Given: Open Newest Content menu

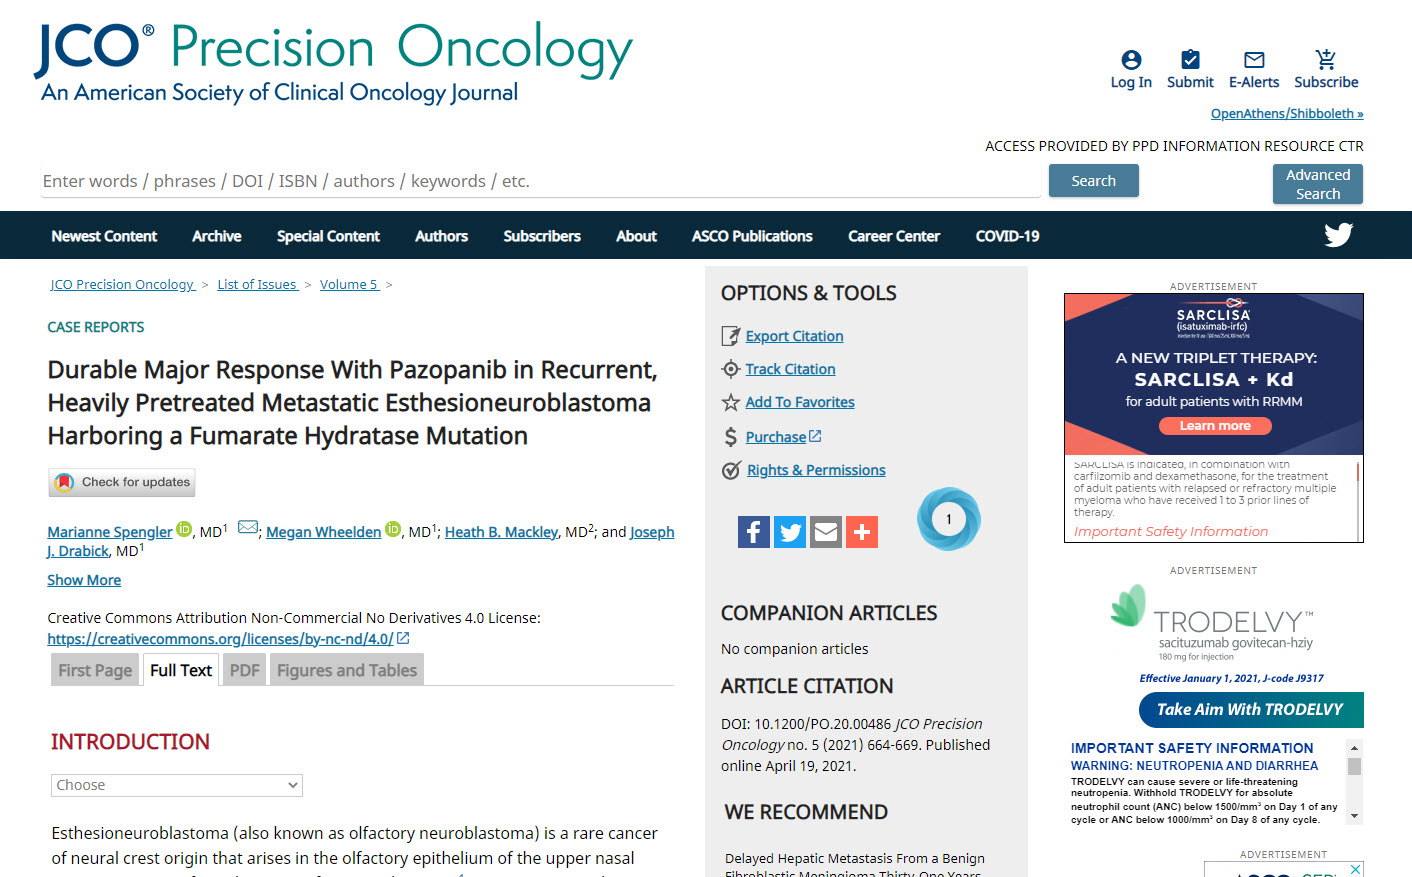Looking at the screenshot, I should (x=104, y=236).
